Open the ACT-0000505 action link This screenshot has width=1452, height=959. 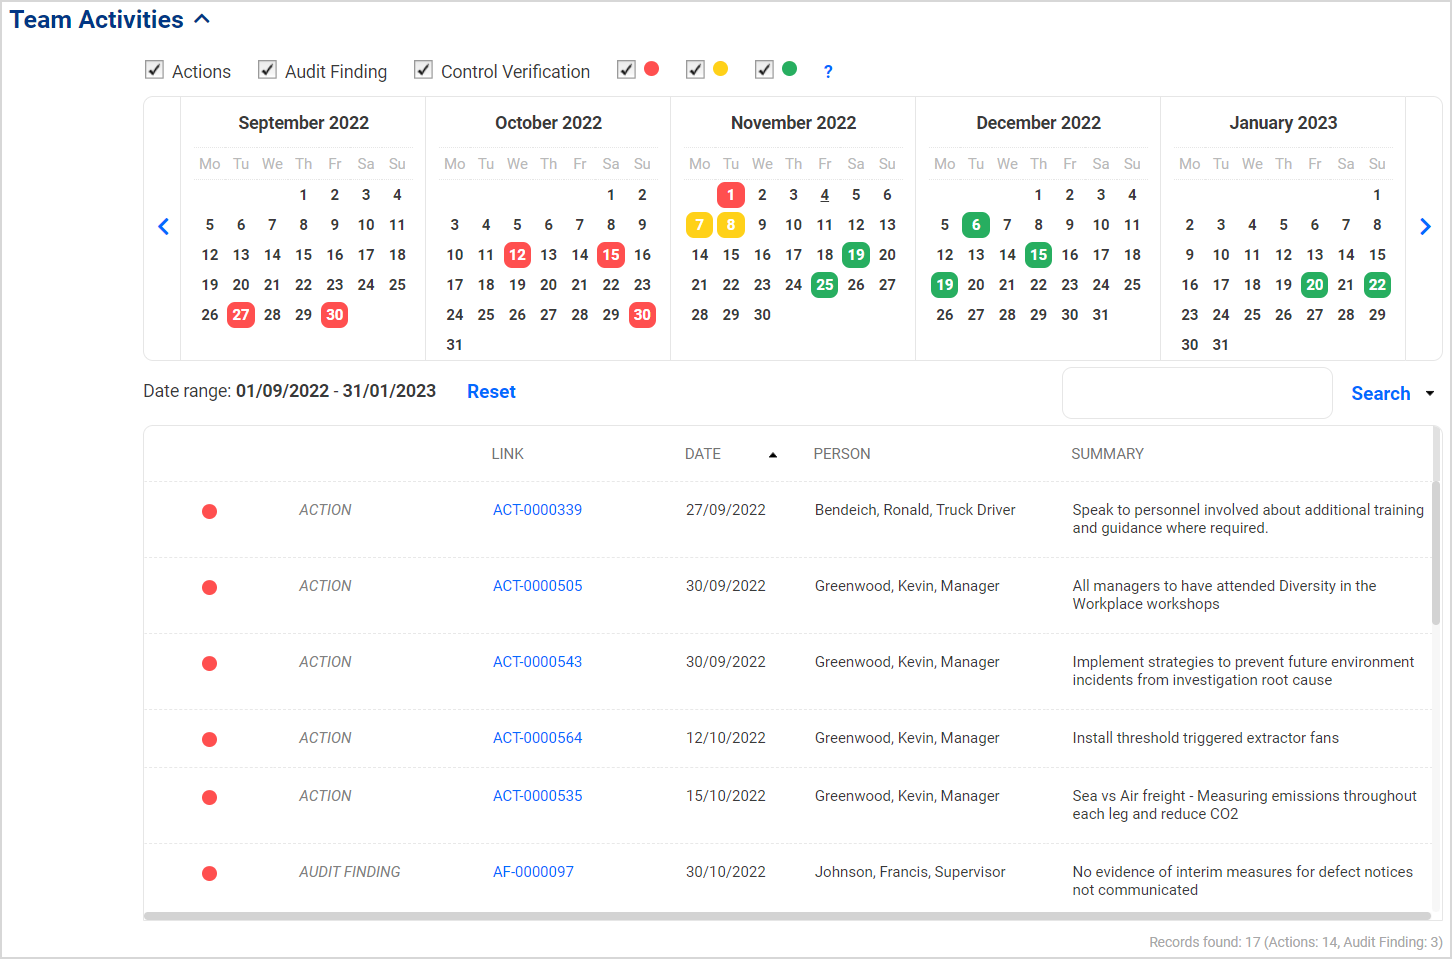pyautogui.click(x=537, y=585)
